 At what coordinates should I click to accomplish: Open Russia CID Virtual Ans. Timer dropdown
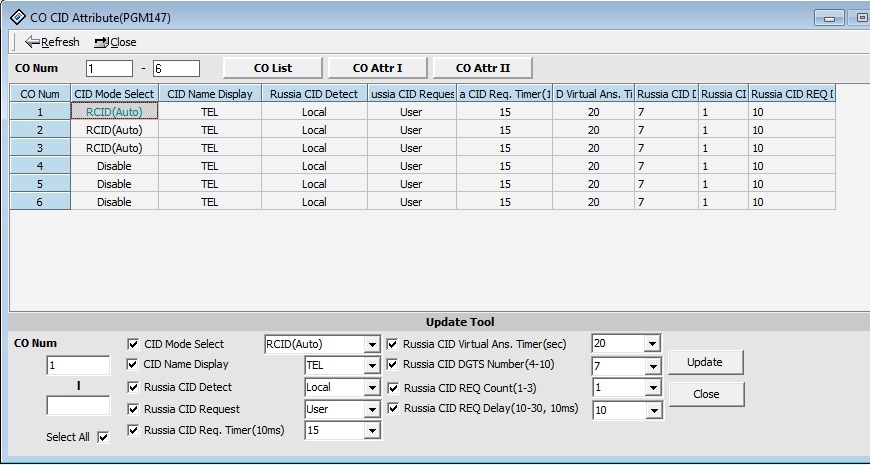(652, 344)
